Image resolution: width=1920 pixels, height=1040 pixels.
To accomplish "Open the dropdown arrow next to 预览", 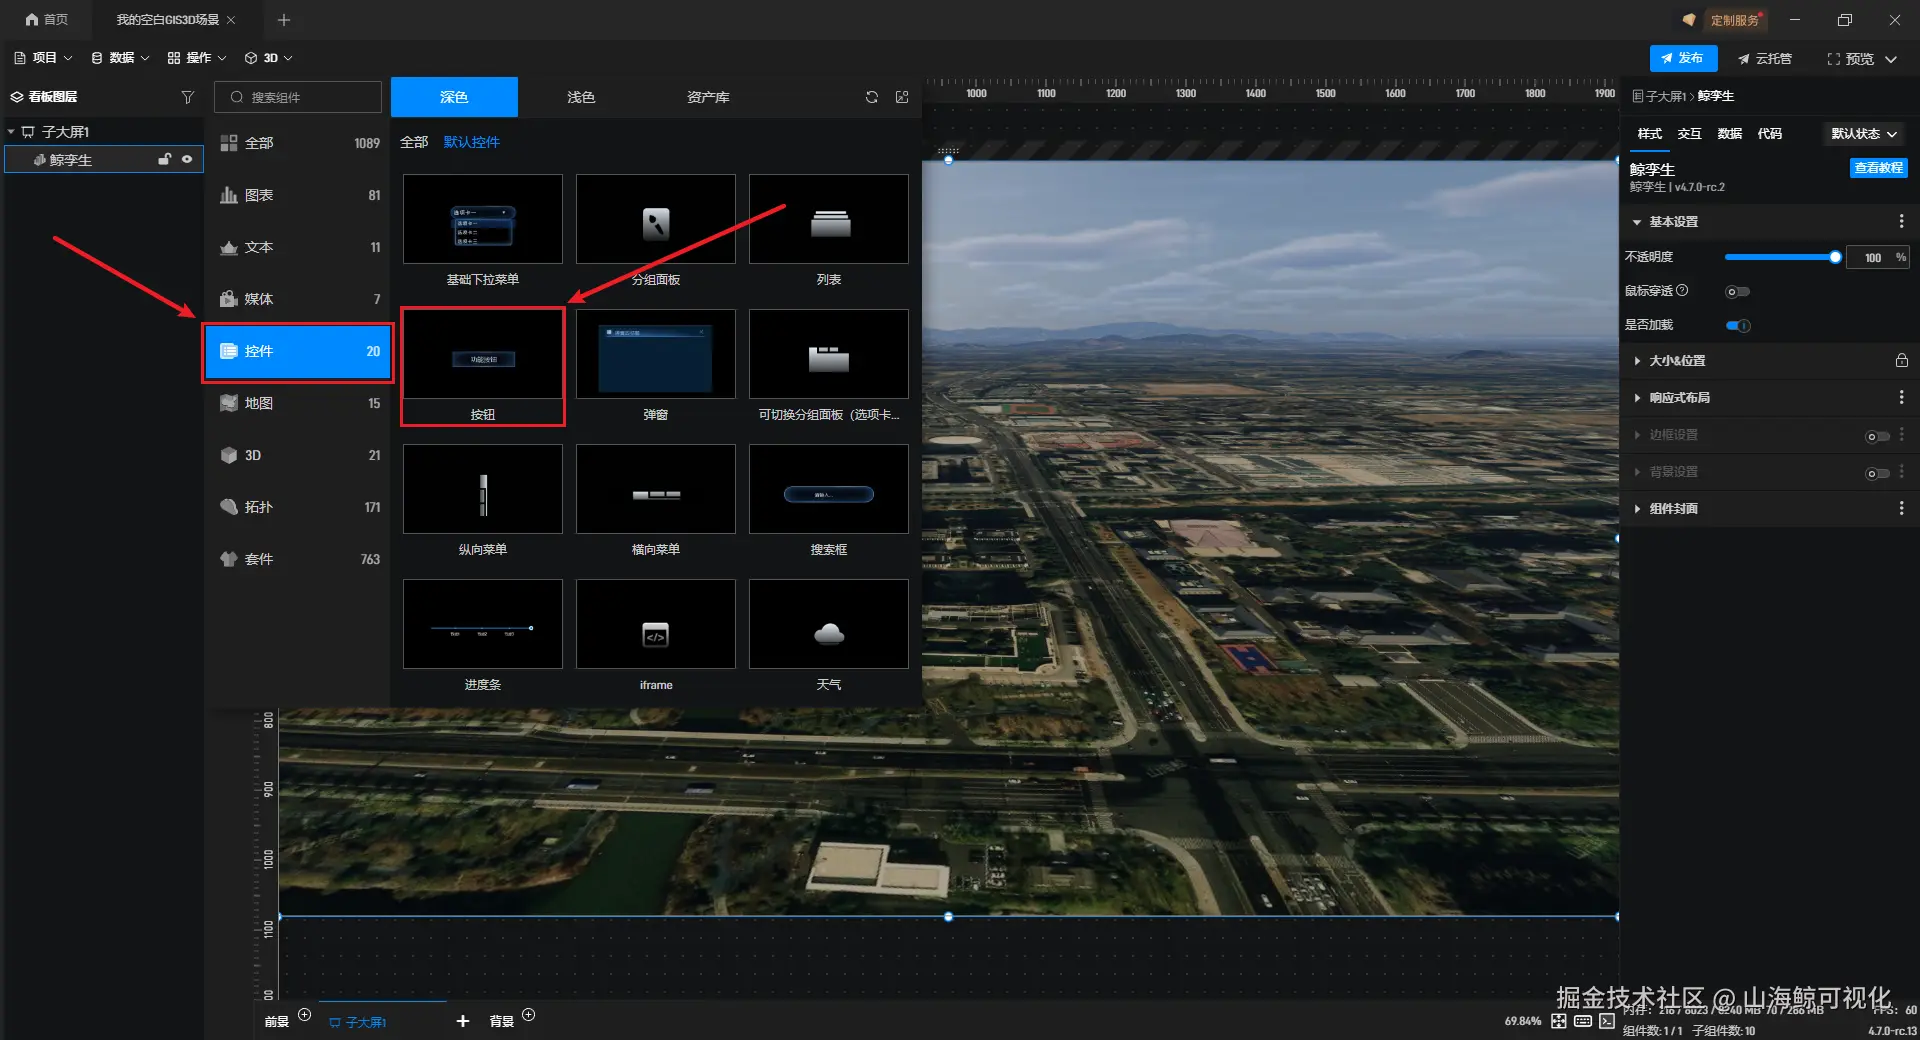I will [x=1891, y=59].
